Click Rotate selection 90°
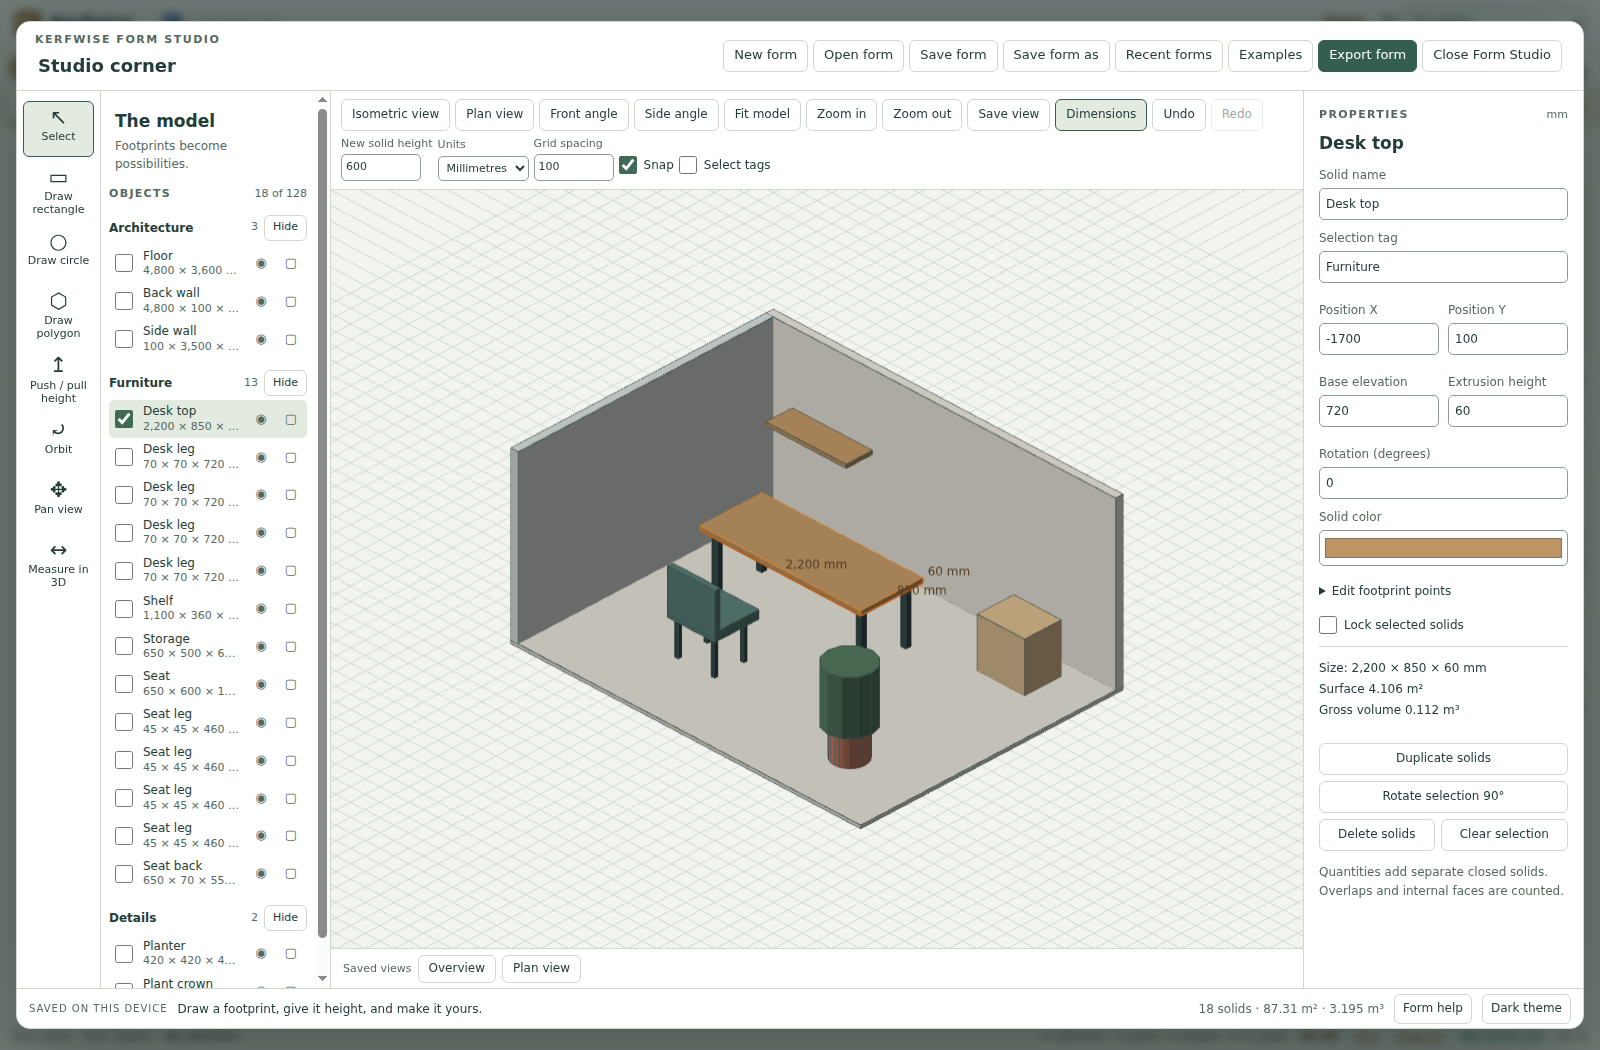This screenshot has height=1050, width=1600. pyautogui.click(x=1443, y=796)
